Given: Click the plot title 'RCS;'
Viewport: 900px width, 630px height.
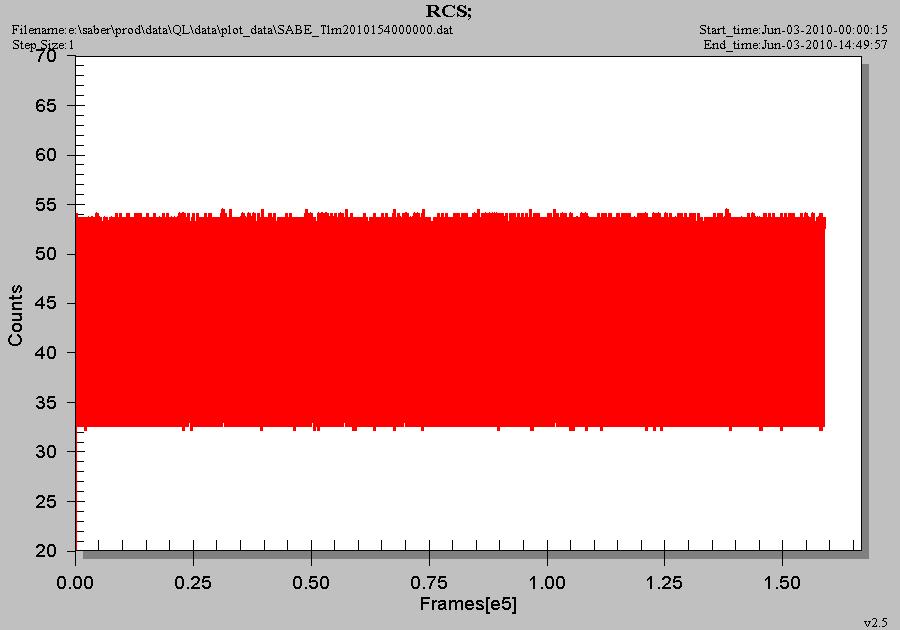Looking at the screenshot, I should (448, 11).
